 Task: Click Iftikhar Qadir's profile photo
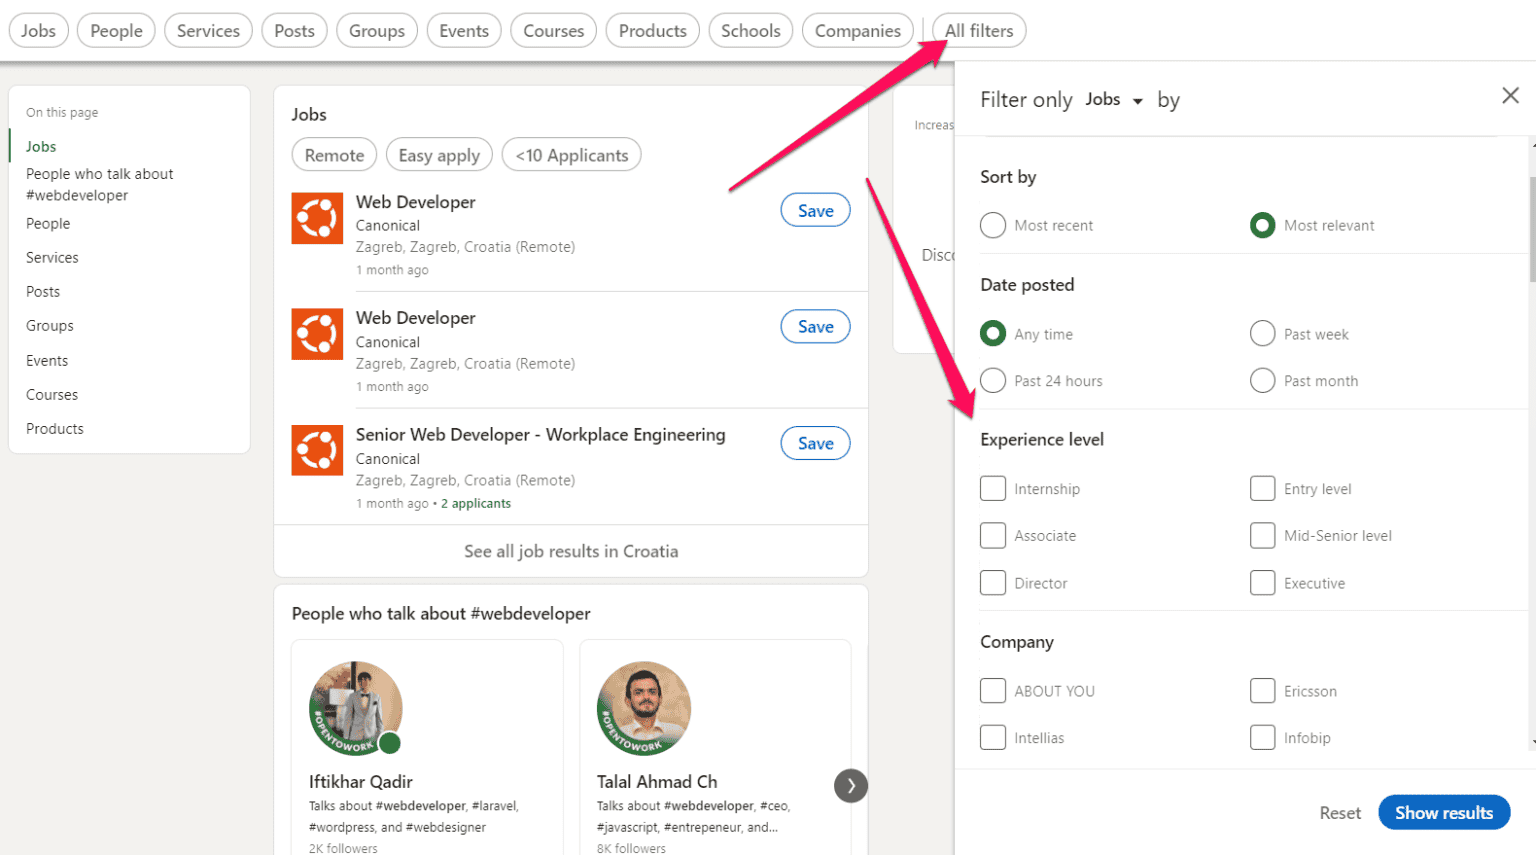click(356, 708)
